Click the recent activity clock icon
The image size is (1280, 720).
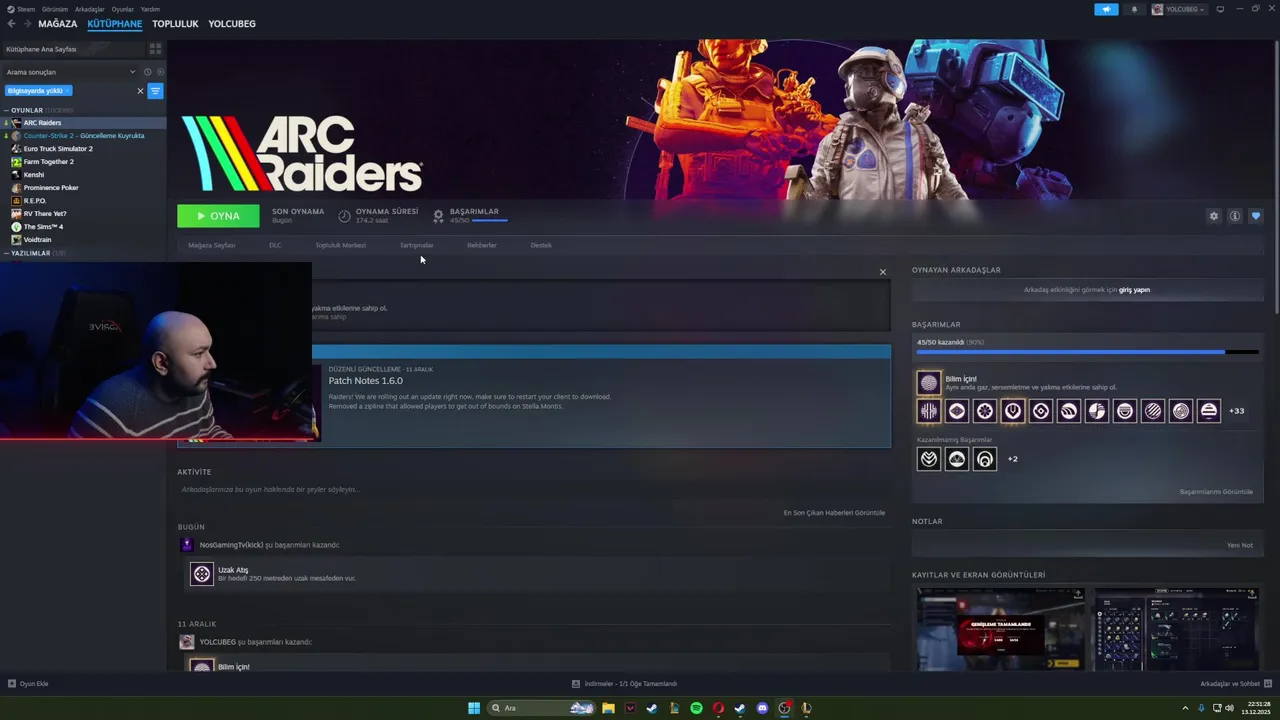point(147,72)
